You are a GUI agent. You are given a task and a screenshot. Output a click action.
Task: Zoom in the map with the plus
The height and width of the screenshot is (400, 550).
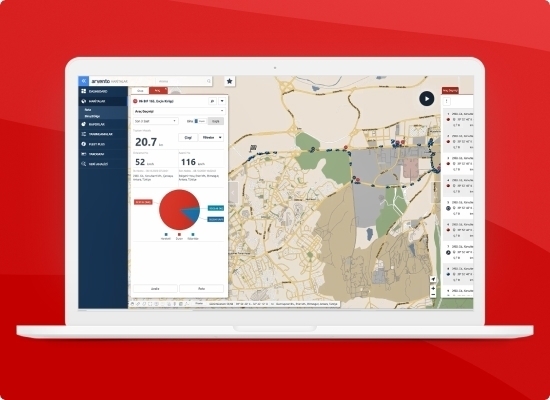tap(433, 288)
